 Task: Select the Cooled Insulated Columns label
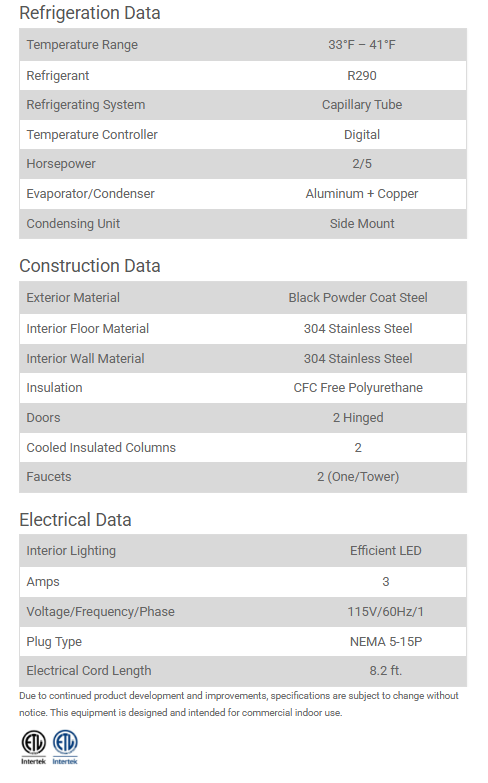point(101,447)
